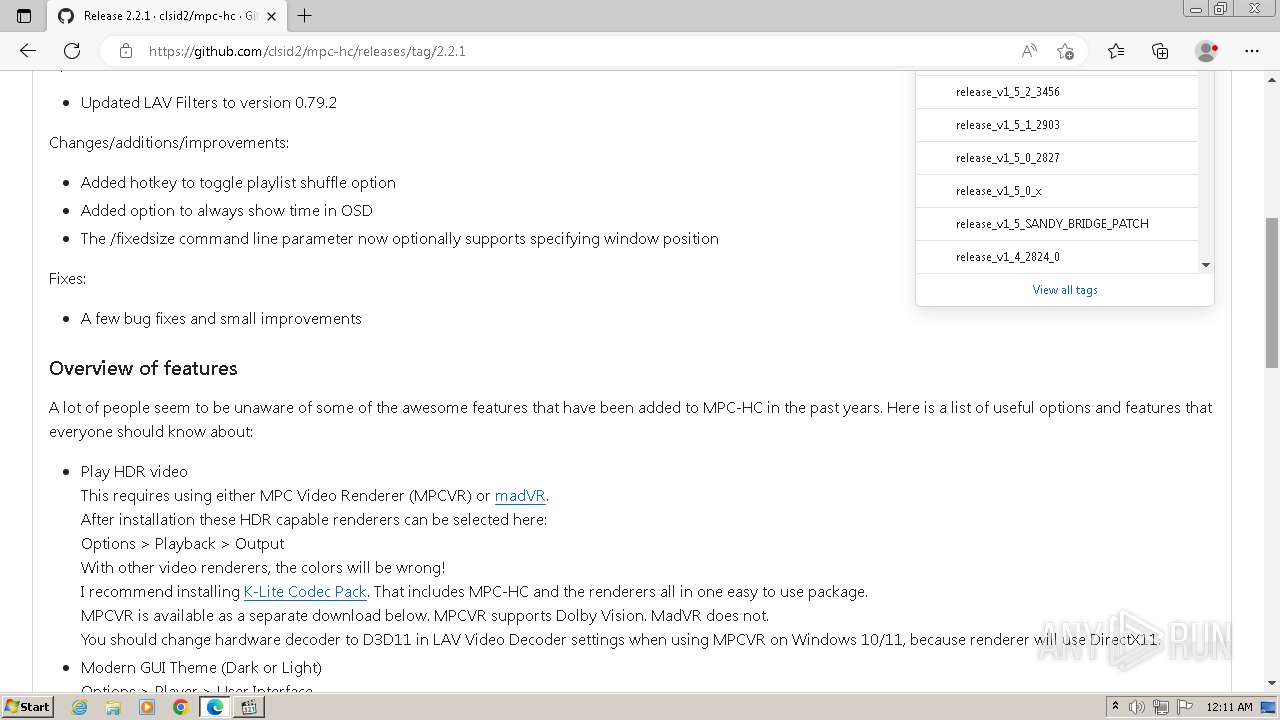Open the browser profile avatar

point(1206,51)
